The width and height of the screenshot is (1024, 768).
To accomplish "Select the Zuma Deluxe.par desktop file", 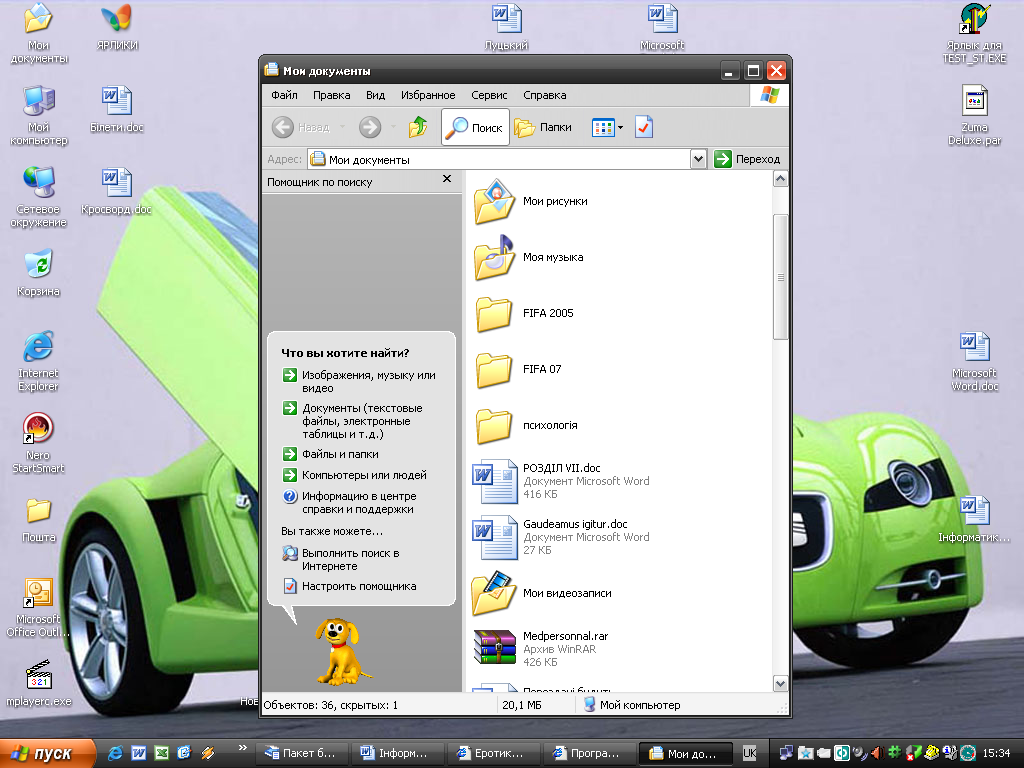I will click(974, 114).
